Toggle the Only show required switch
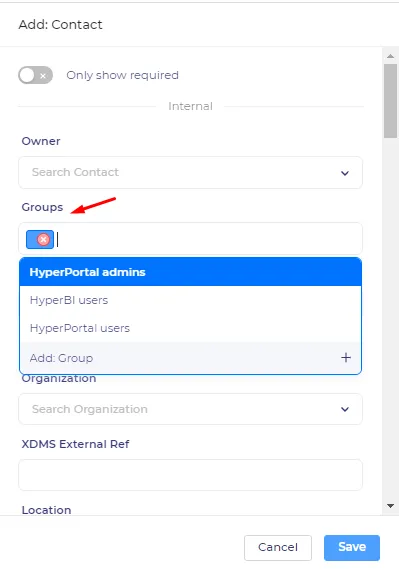Image resolution: width=399 pixels, height=578 pixels. coord(35,75)
